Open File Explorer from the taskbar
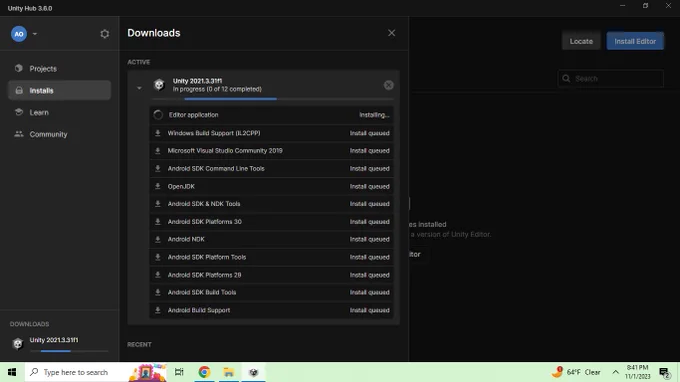680x382 pixels. pos(229,372)
